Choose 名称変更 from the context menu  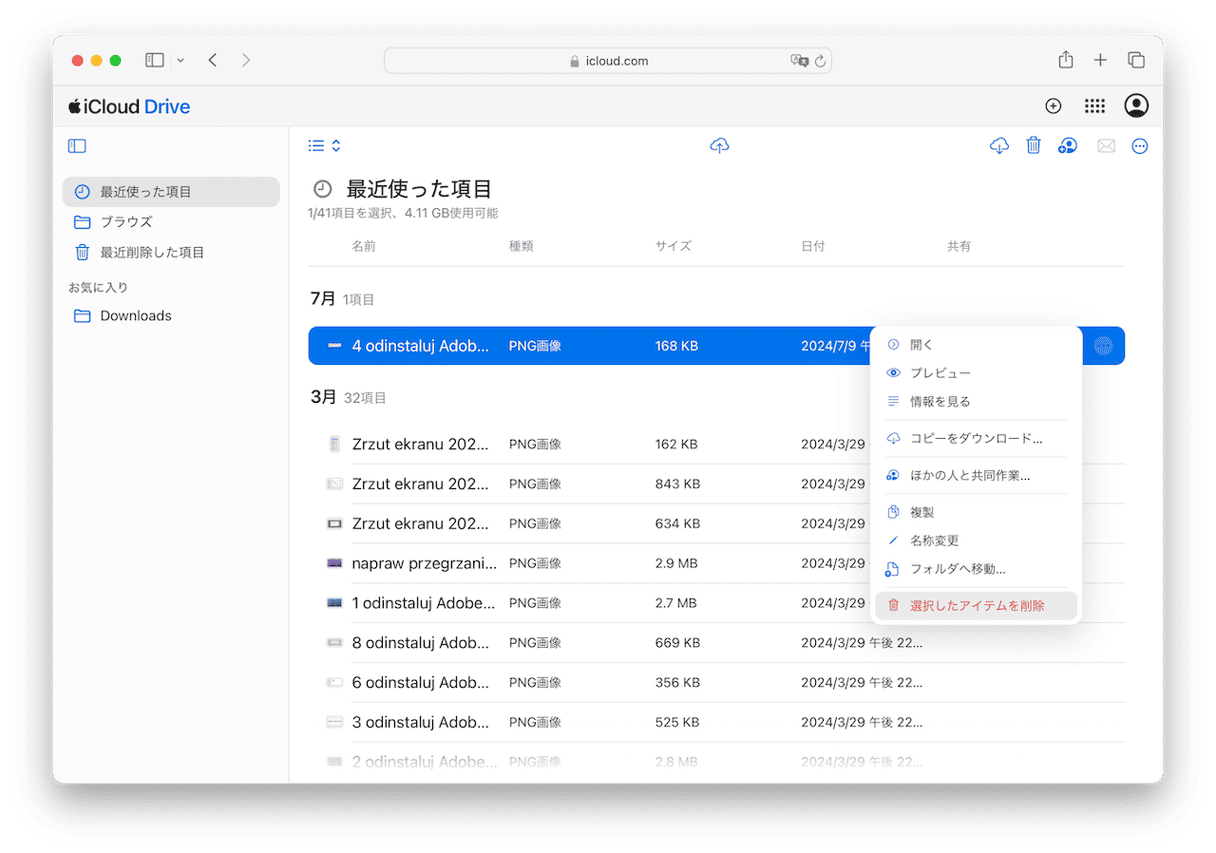click(x=975, y=541)
